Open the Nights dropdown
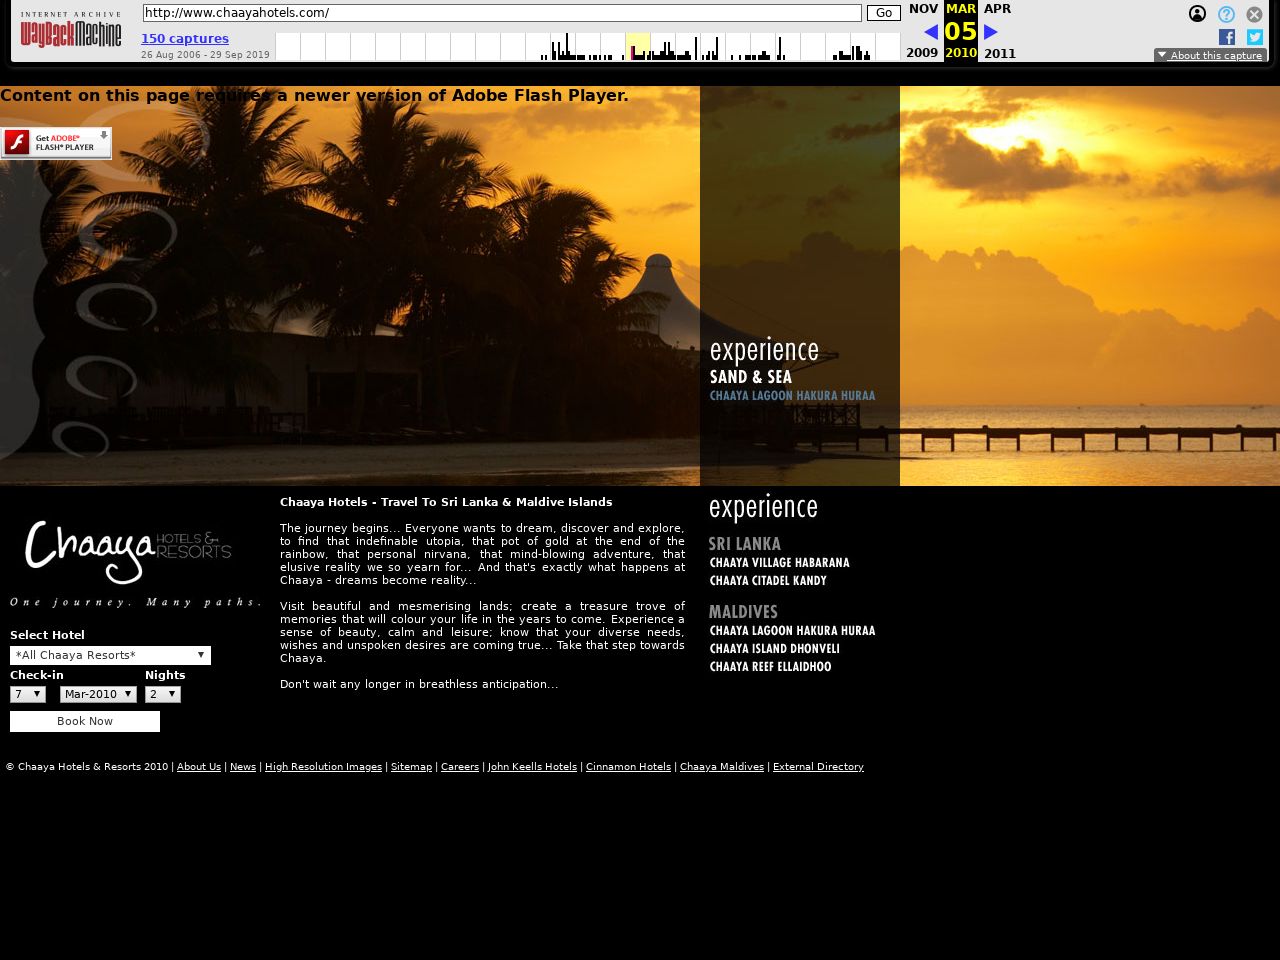 (x=163, y=694)
